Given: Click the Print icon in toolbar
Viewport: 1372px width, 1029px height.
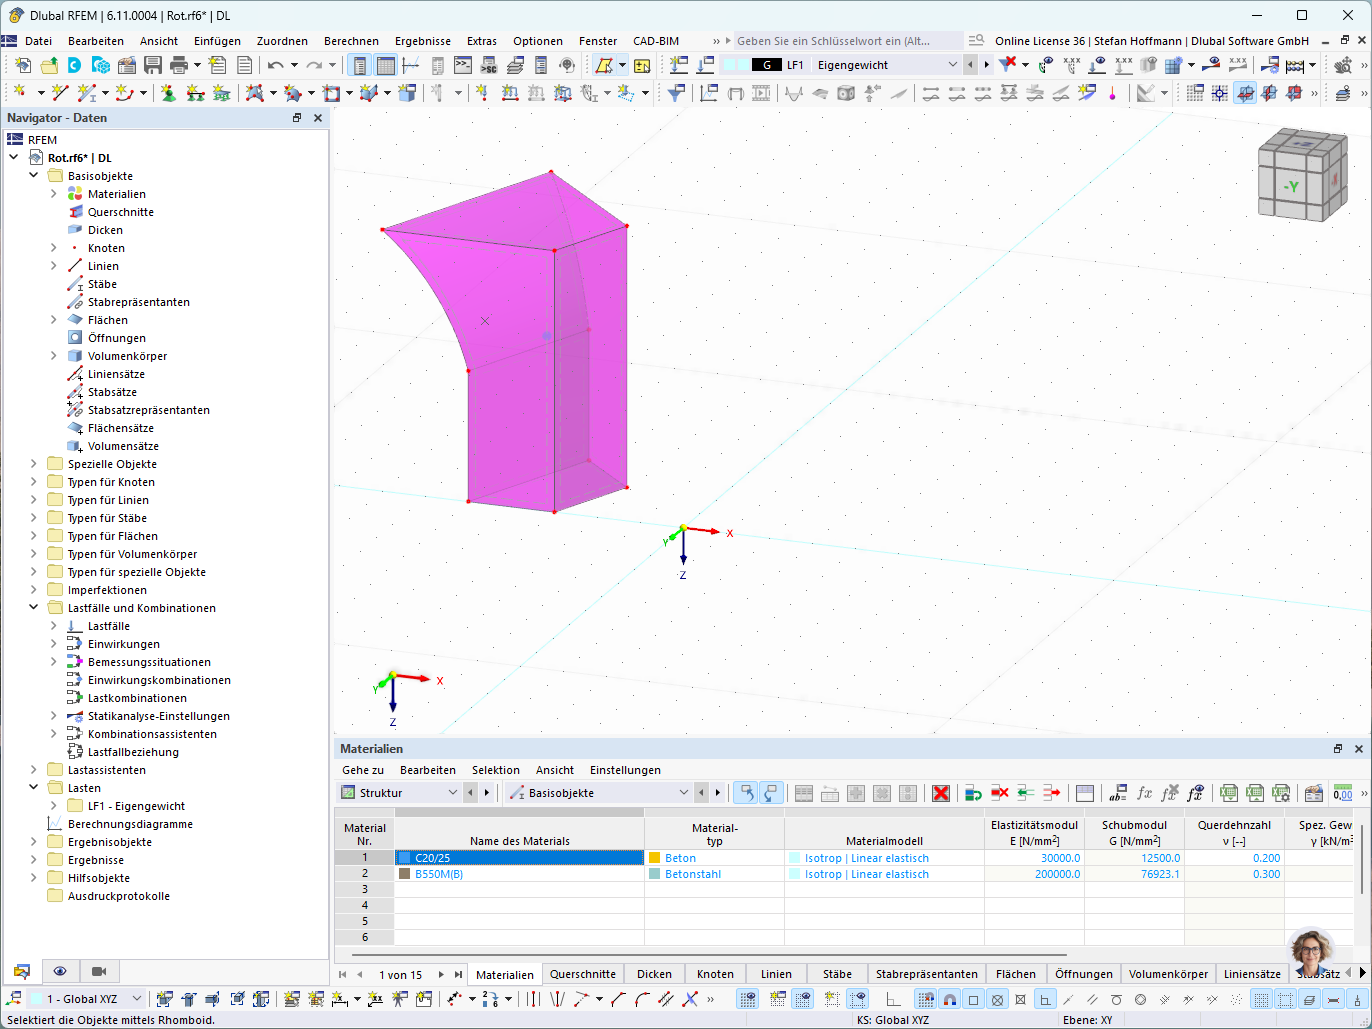Looking at the screenshot, I should (179, 65).
